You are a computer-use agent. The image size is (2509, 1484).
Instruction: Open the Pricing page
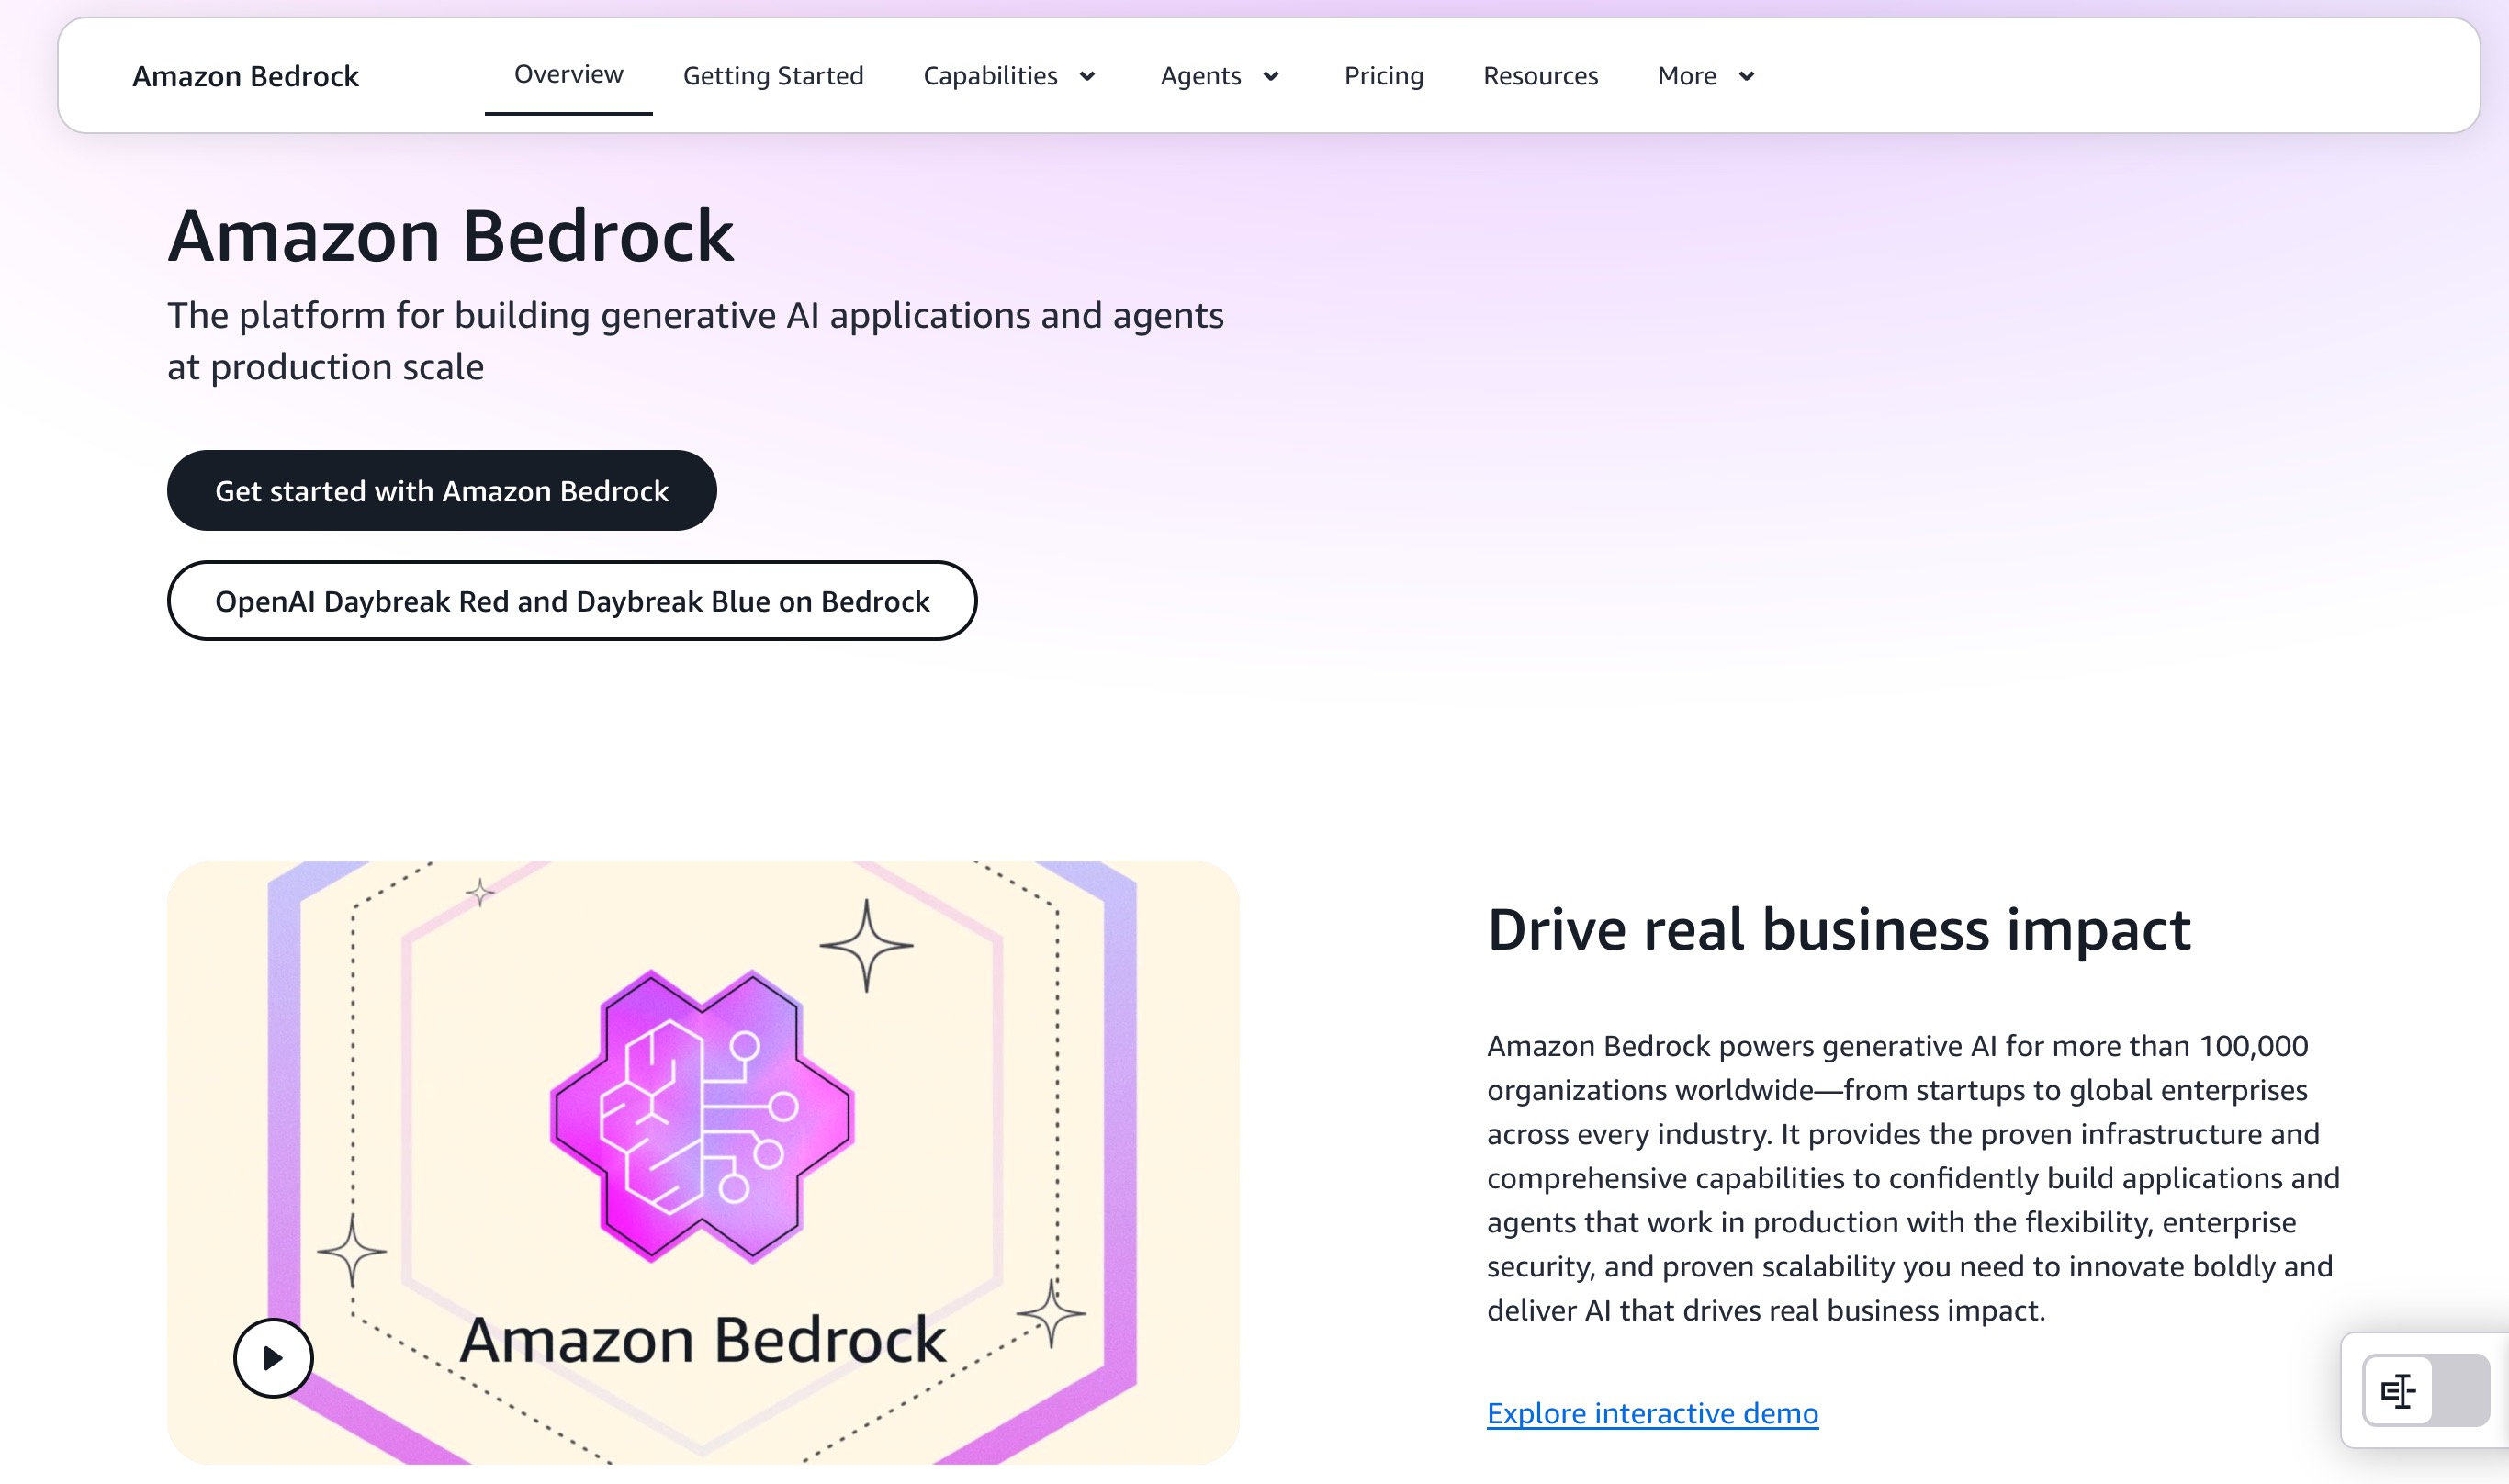pyautogui.click(x=1383, y=76)
